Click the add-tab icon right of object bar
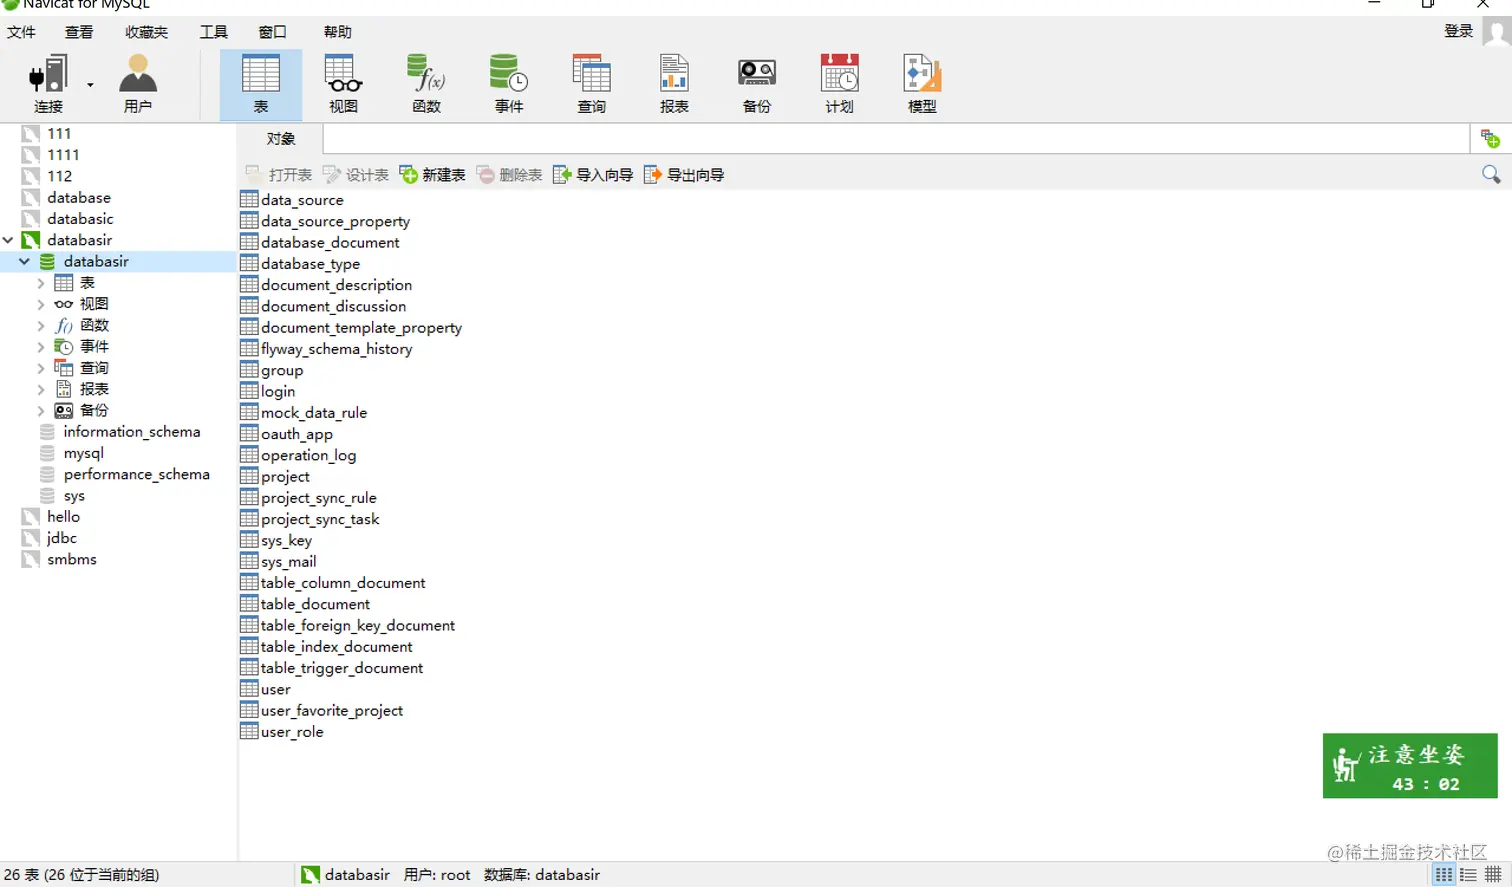The image size is (1512, 887). [x=1490, y=139]
